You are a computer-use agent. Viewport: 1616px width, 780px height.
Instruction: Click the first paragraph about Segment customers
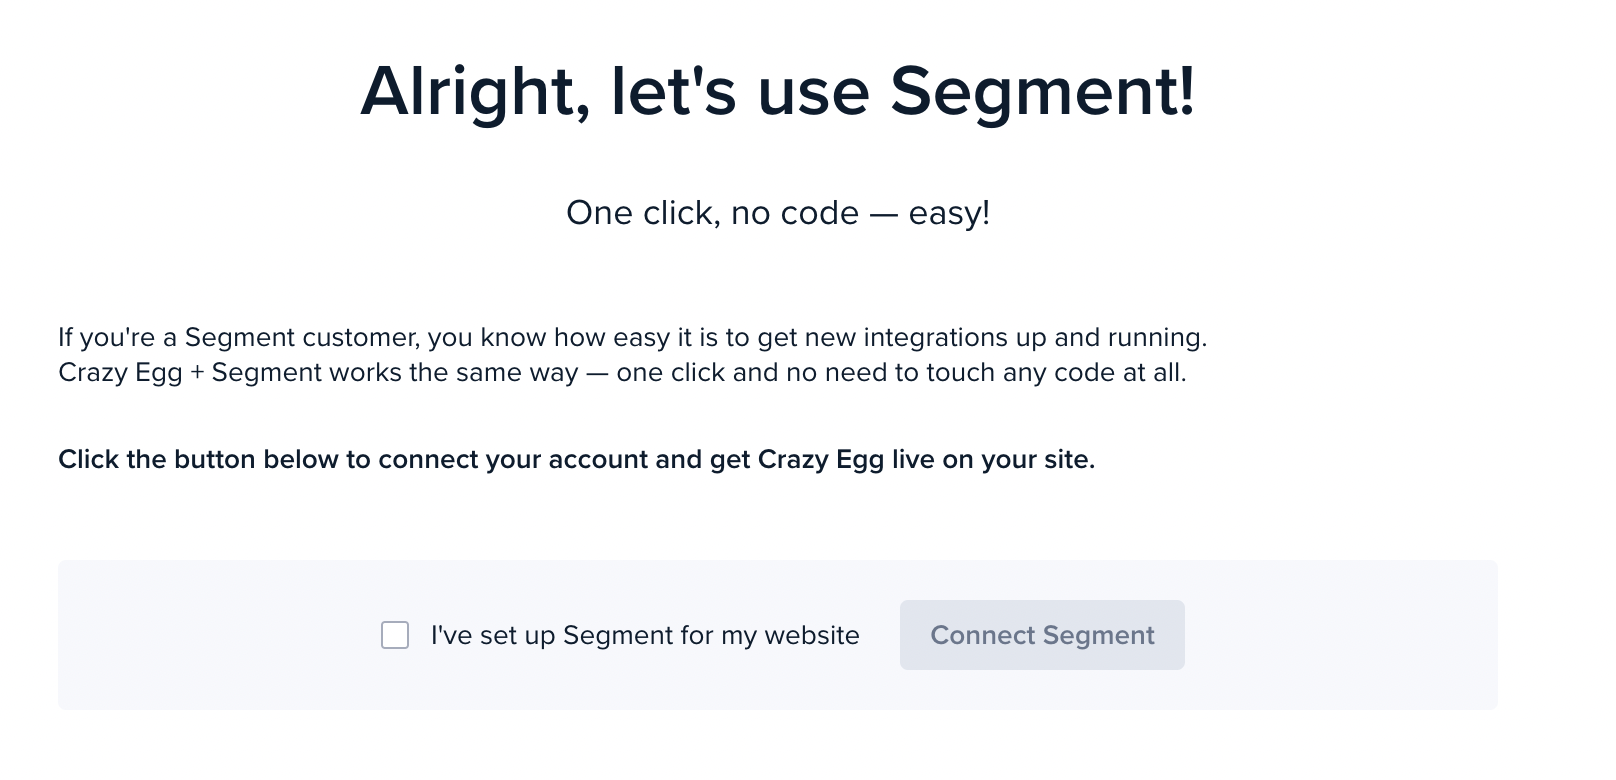[633, 337]
